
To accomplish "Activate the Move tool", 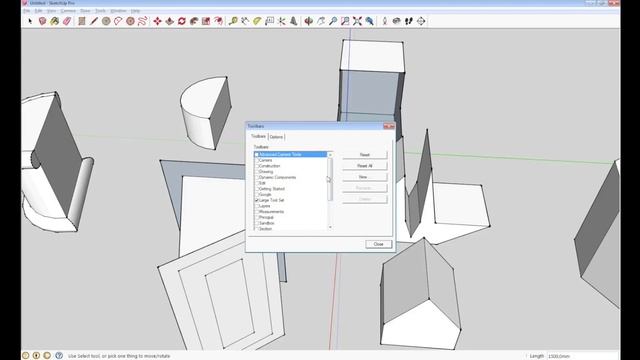I will 157,21.
